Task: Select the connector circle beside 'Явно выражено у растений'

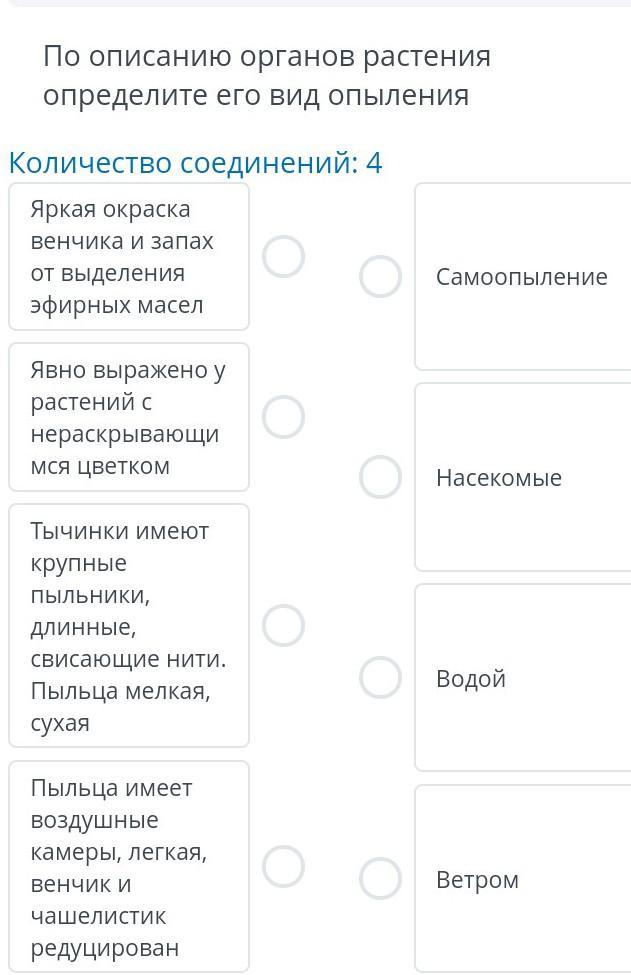Action: click(284, 417)
